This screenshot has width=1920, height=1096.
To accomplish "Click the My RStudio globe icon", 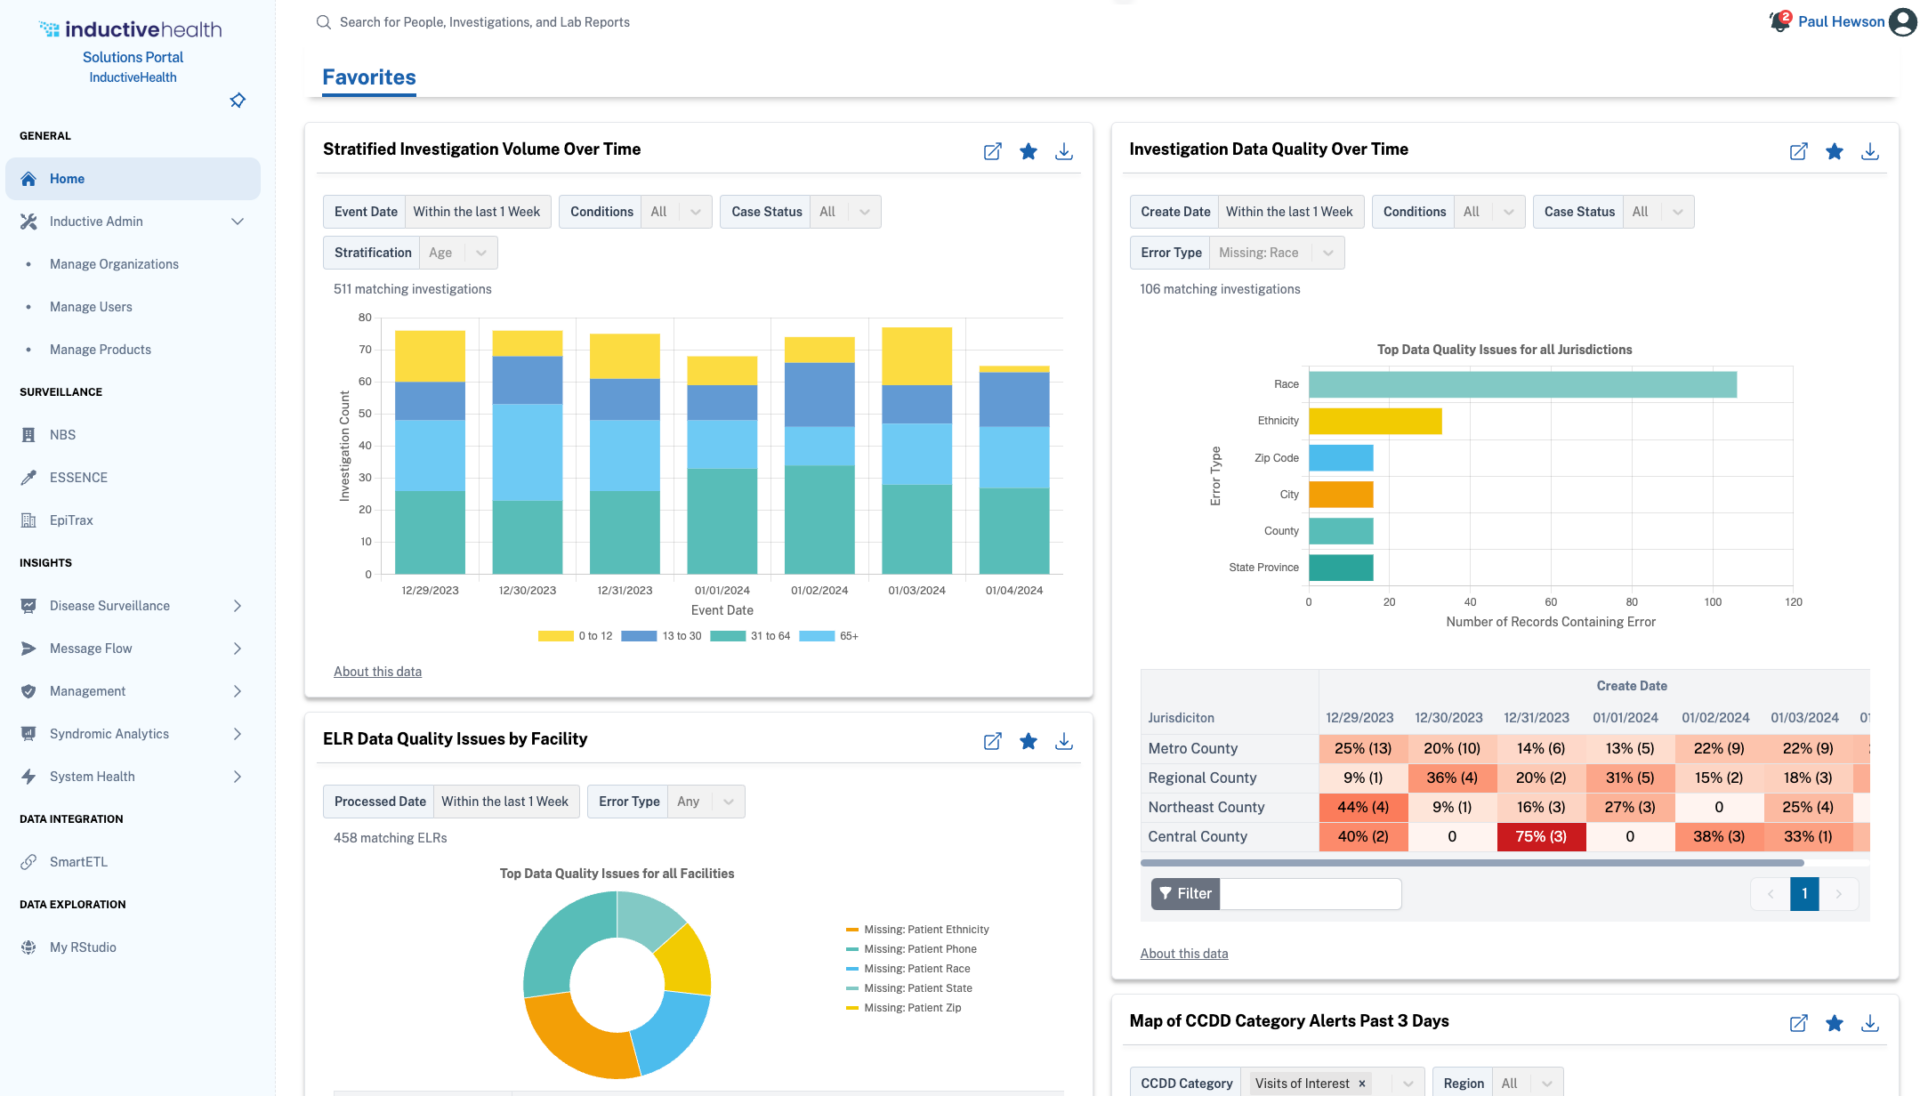I will coord(28,947).
